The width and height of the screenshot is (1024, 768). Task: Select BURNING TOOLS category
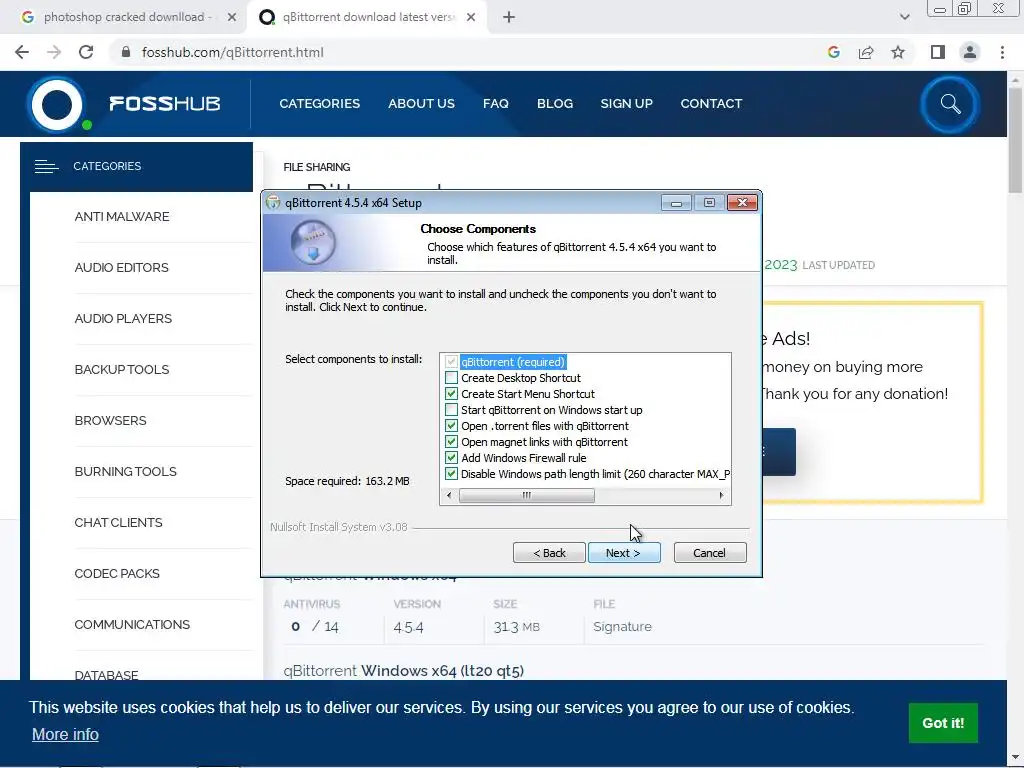point(125,471)
